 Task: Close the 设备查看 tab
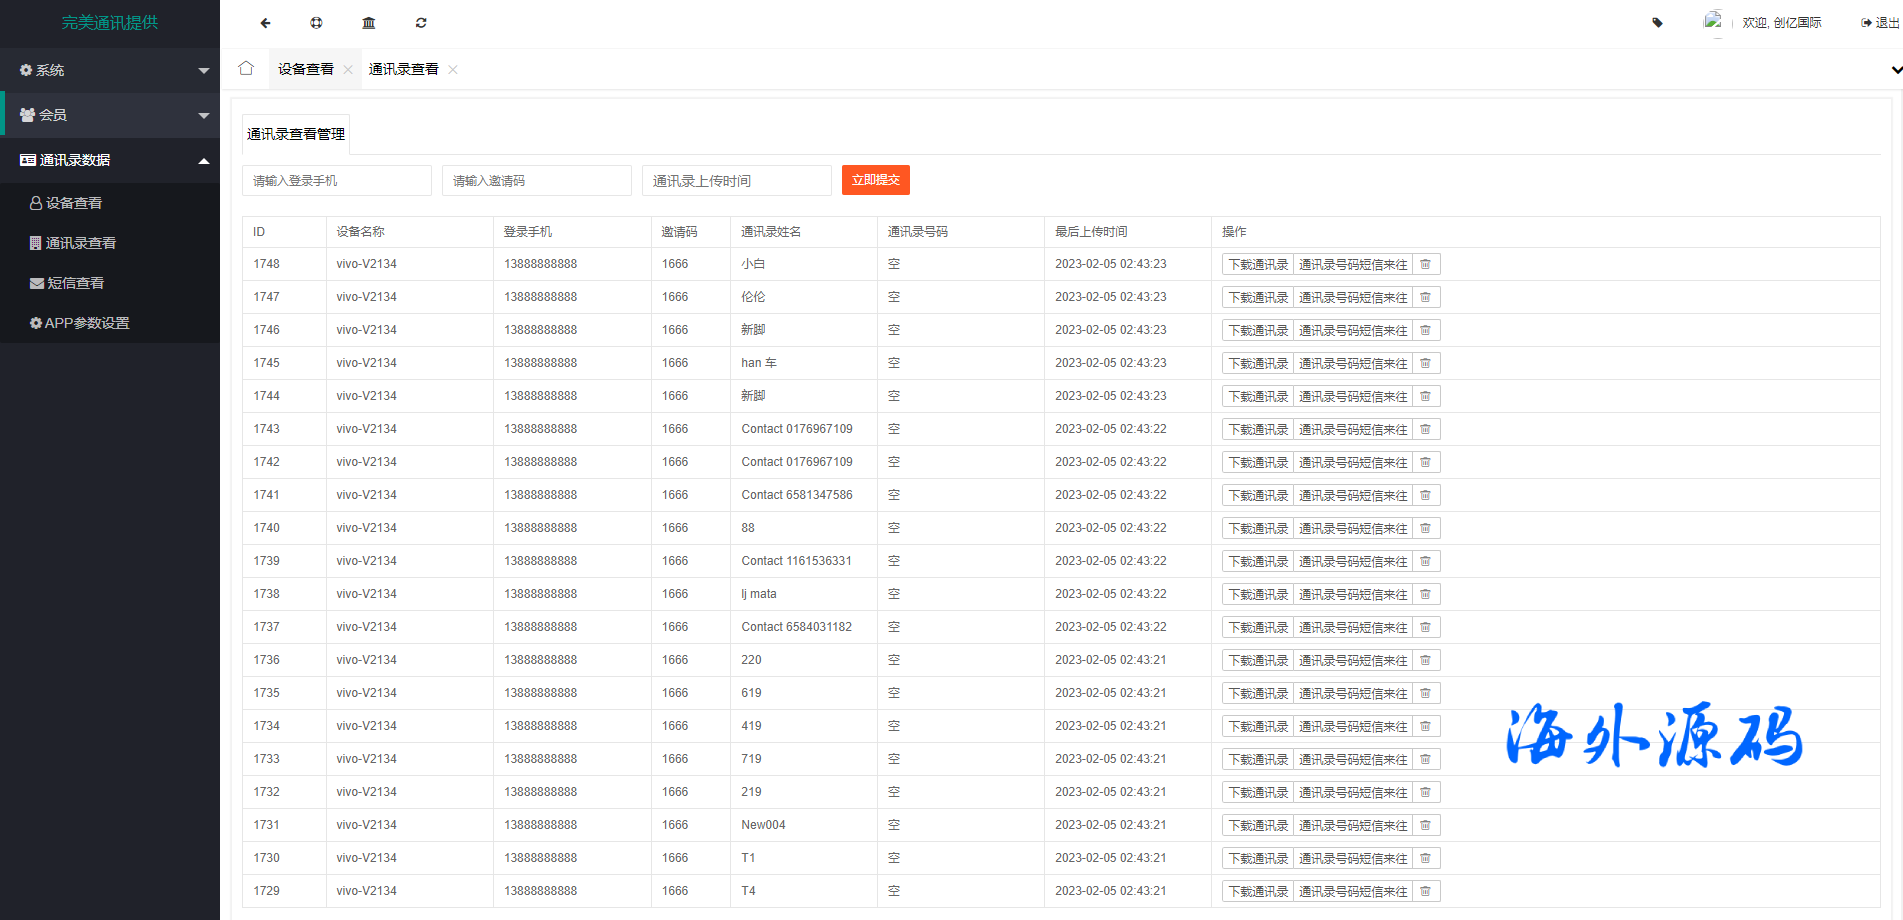348,70
